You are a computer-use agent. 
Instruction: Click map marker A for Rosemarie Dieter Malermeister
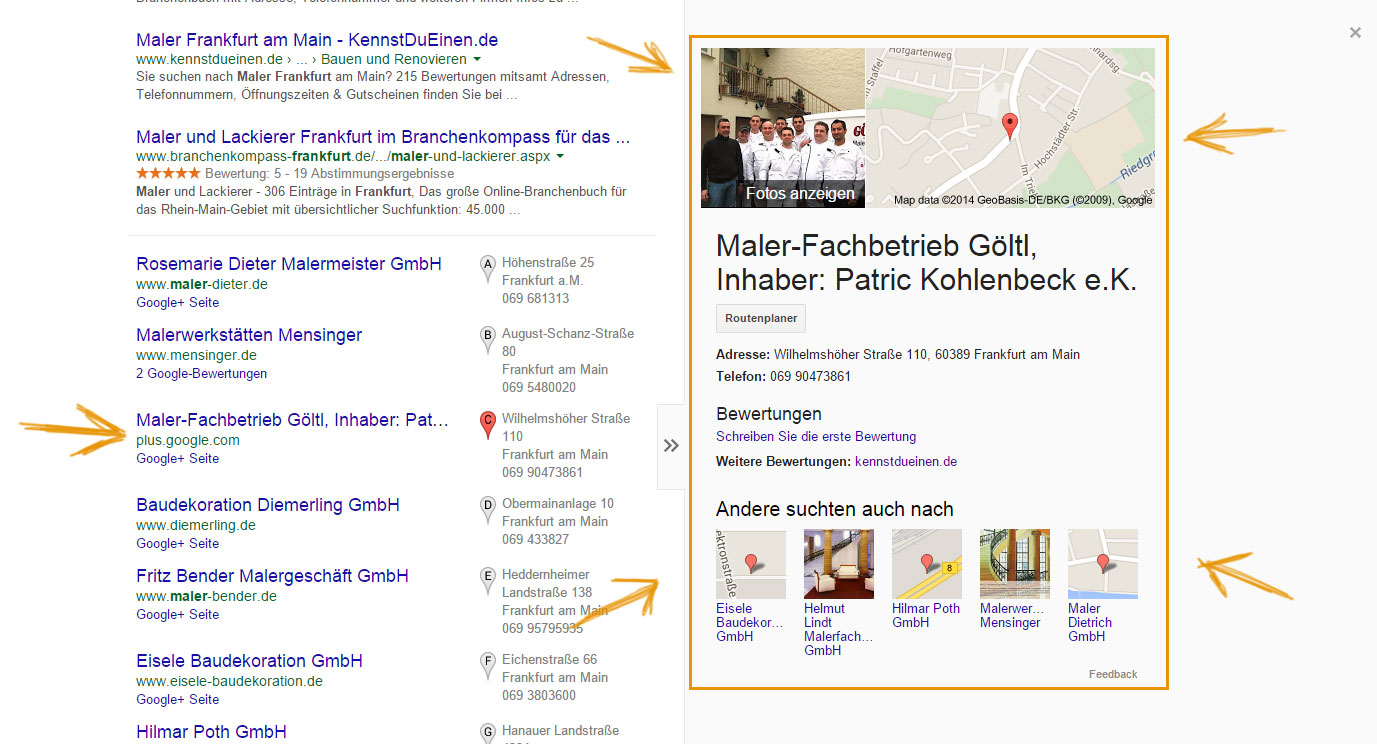(488, 267)
